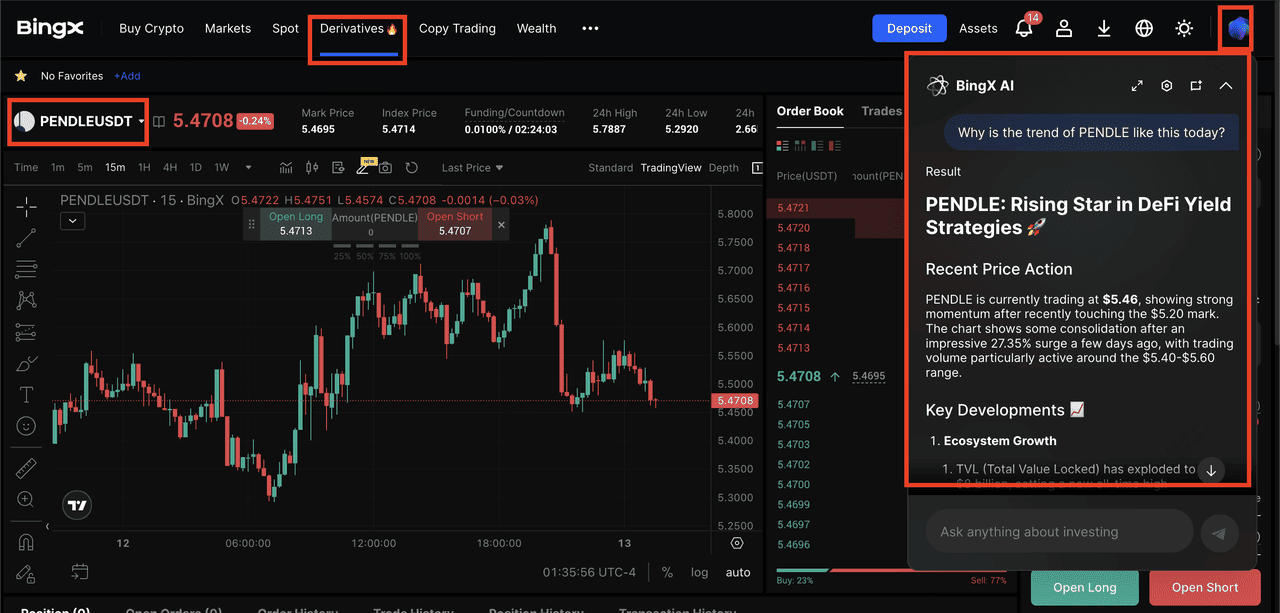1280x613 pixels.
Task: Toggle light/dark theme sun icon
Action: click(1184, 28)
